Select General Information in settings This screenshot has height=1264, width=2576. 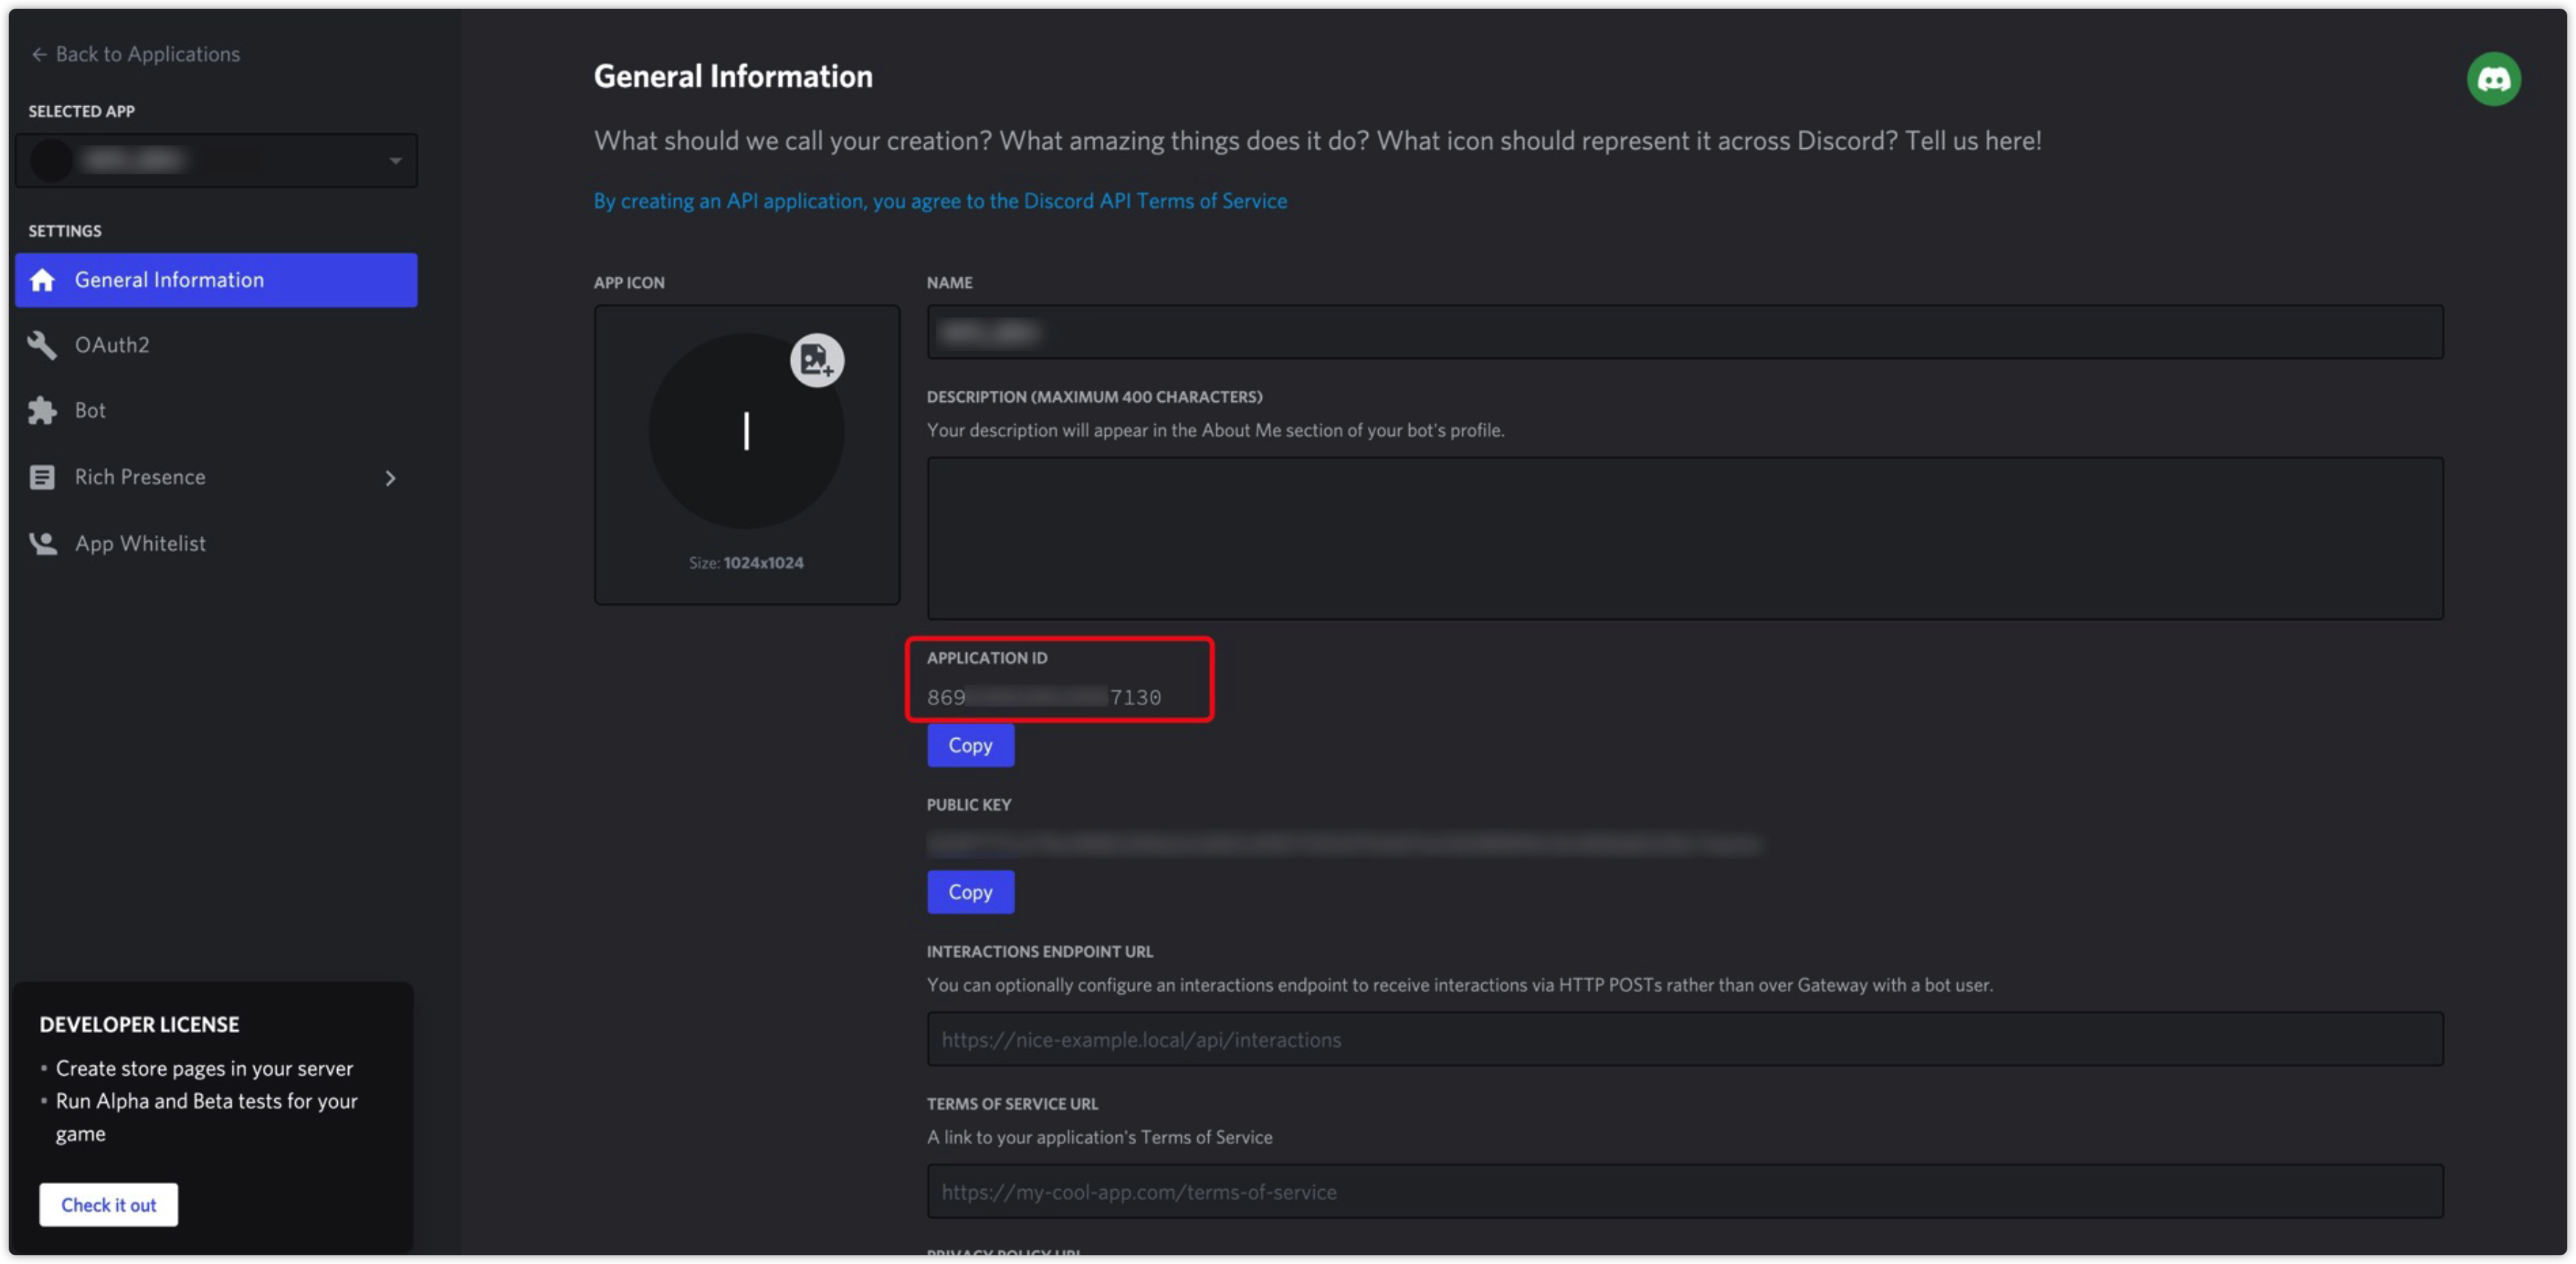[x=216, y=280]
